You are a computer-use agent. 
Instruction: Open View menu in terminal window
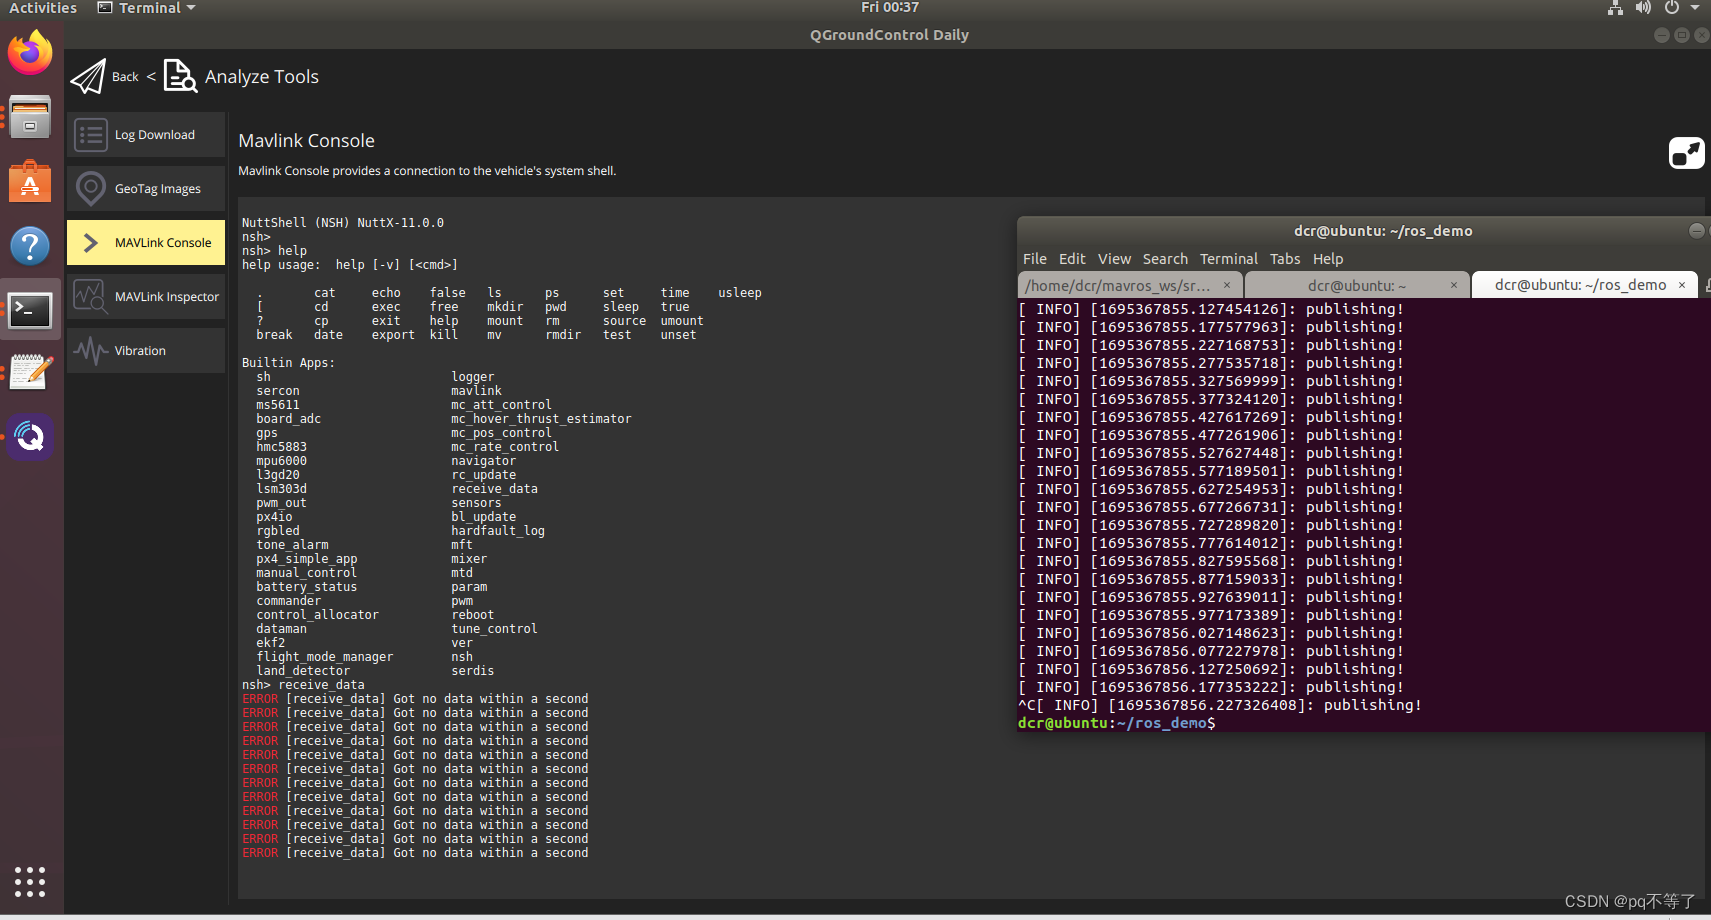click(1114, 259)
